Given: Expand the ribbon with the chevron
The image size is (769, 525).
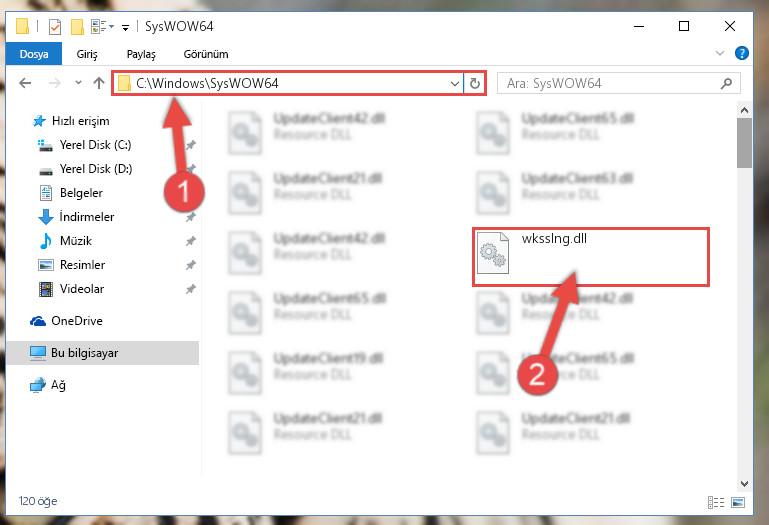Looking at the screenshot, I should coord(719,53).
